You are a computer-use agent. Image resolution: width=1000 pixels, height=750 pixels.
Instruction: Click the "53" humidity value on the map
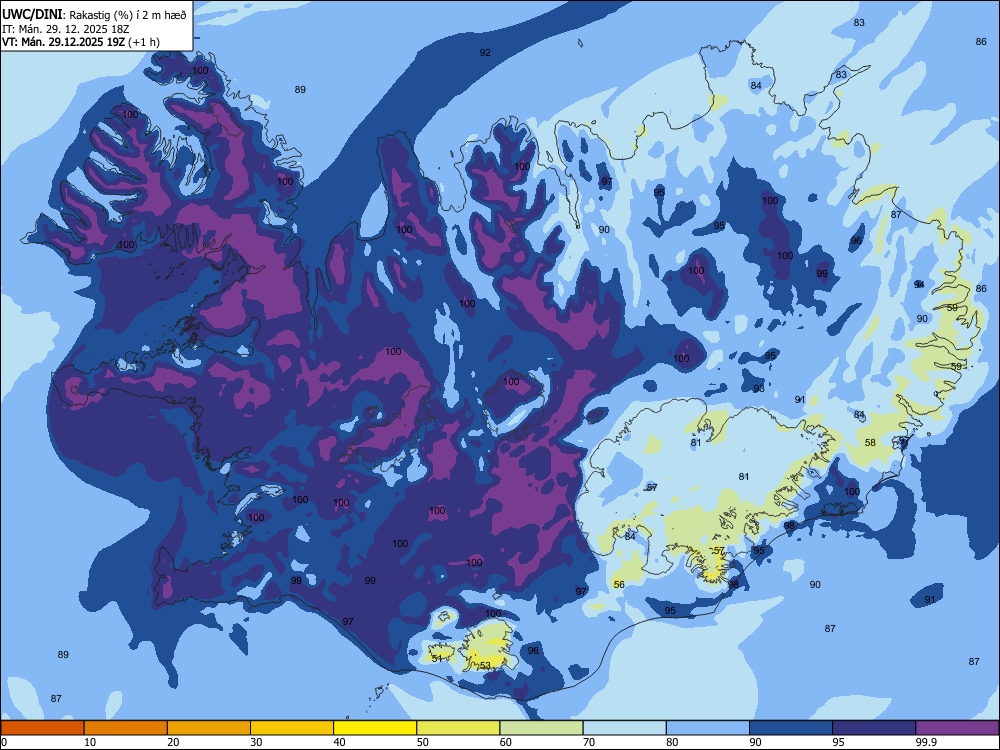485,665
